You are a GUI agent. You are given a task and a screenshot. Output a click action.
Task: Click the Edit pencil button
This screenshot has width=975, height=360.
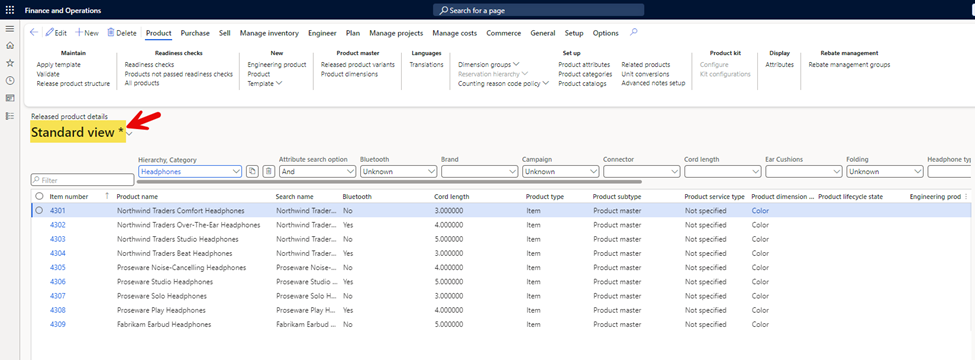[56, 33]
